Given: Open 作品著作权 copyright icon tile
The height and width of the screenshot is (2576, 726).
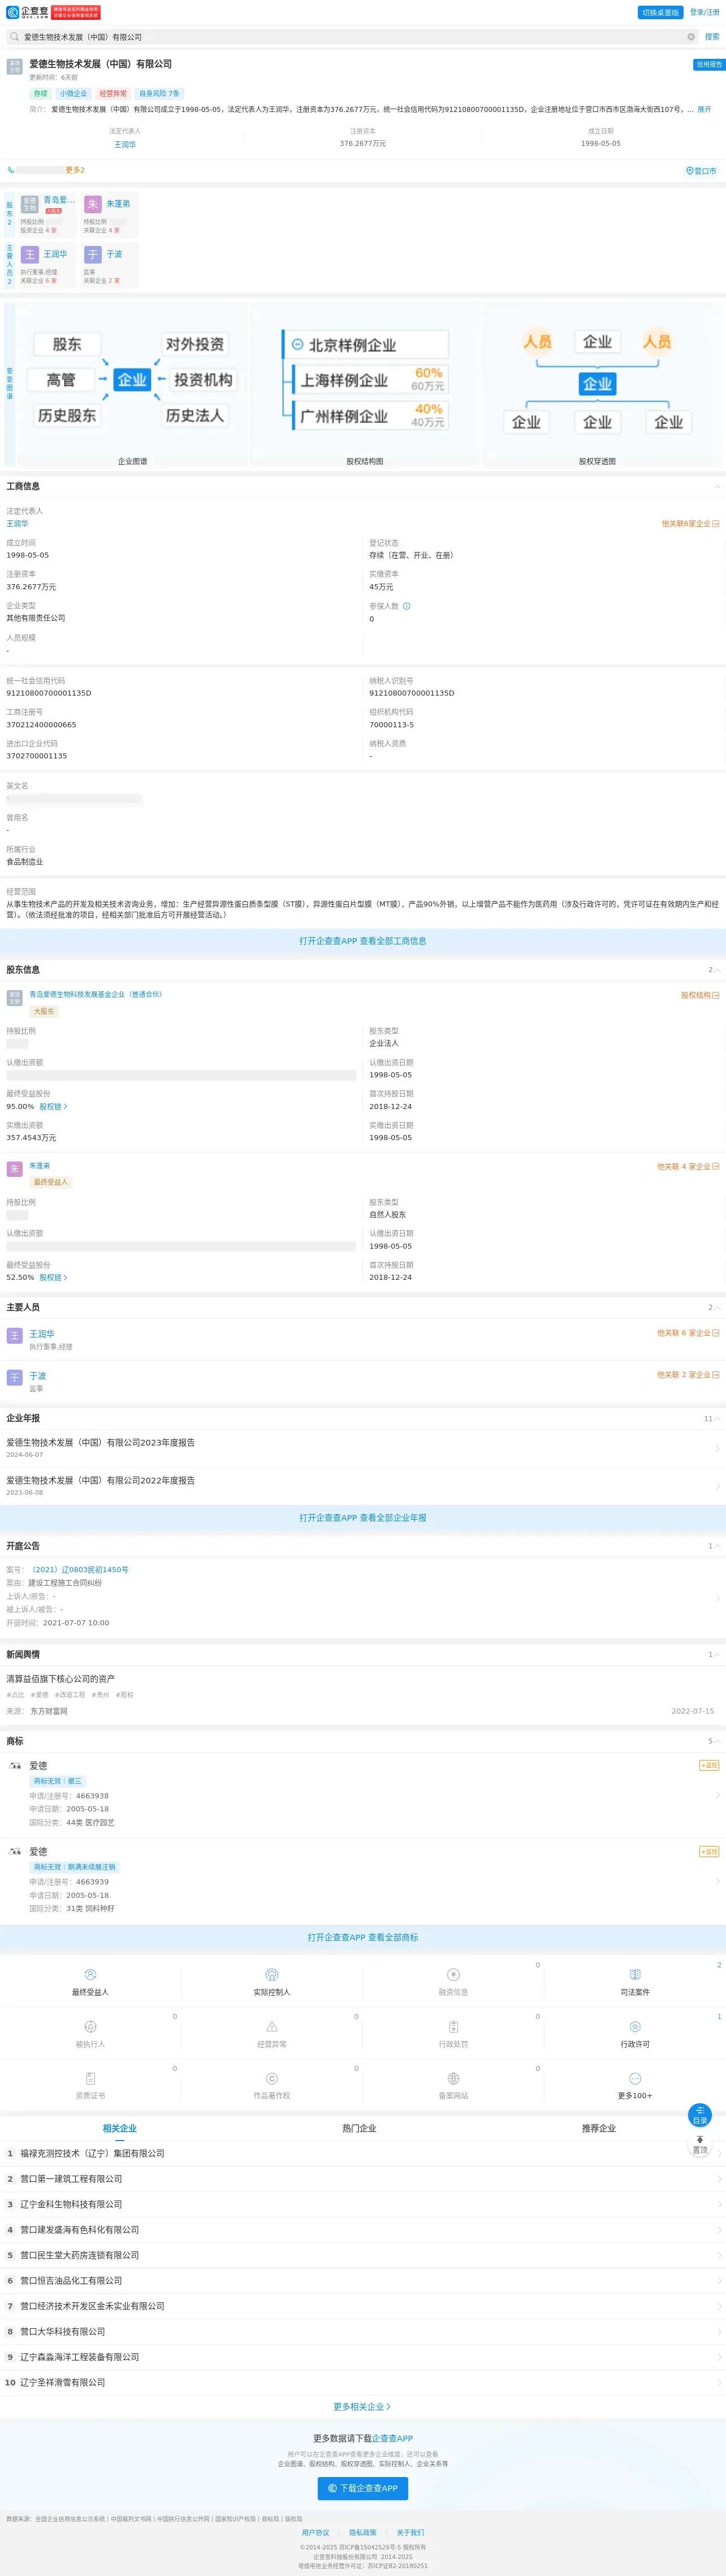Looking at the screenshot, I should [x=271, y=2086].
